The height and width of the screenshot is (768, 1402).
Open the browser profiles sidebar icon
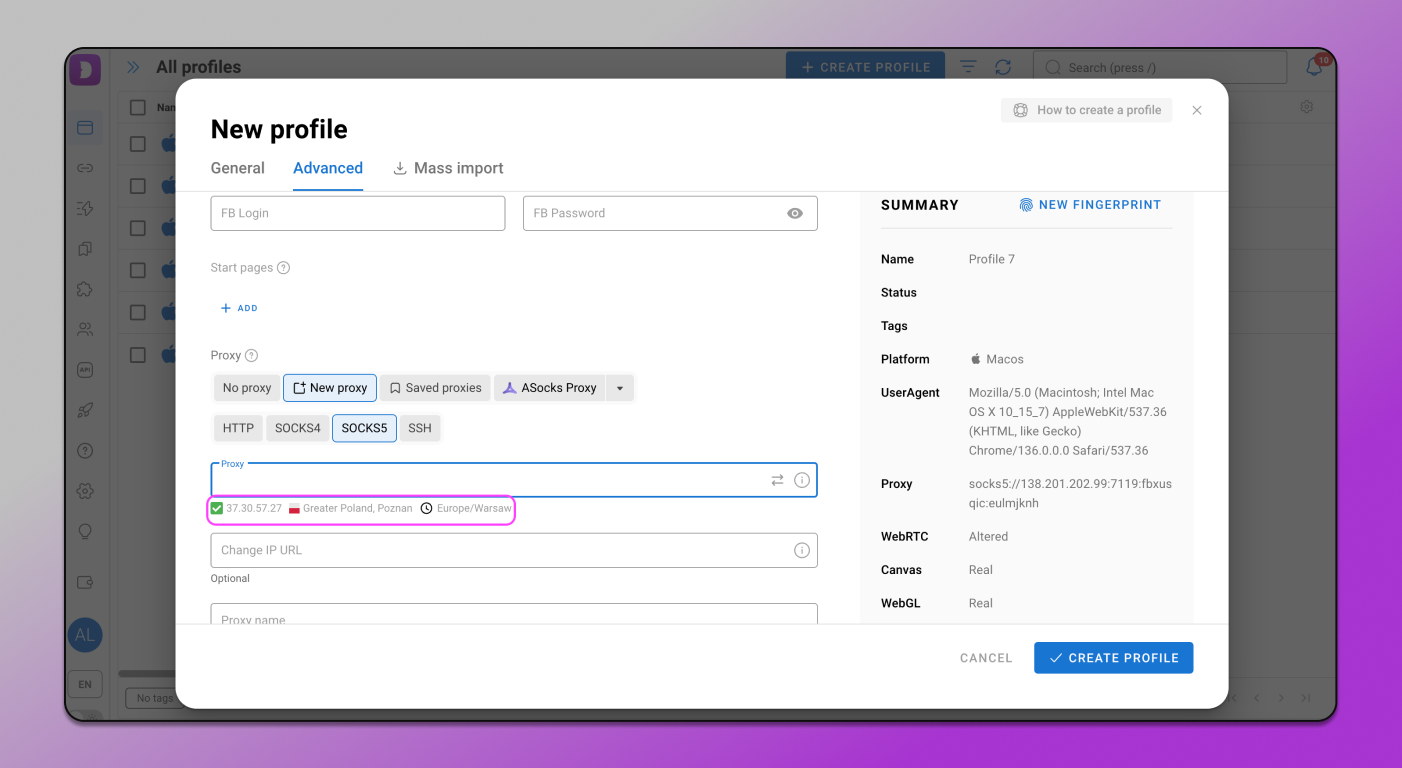[85, 127]
